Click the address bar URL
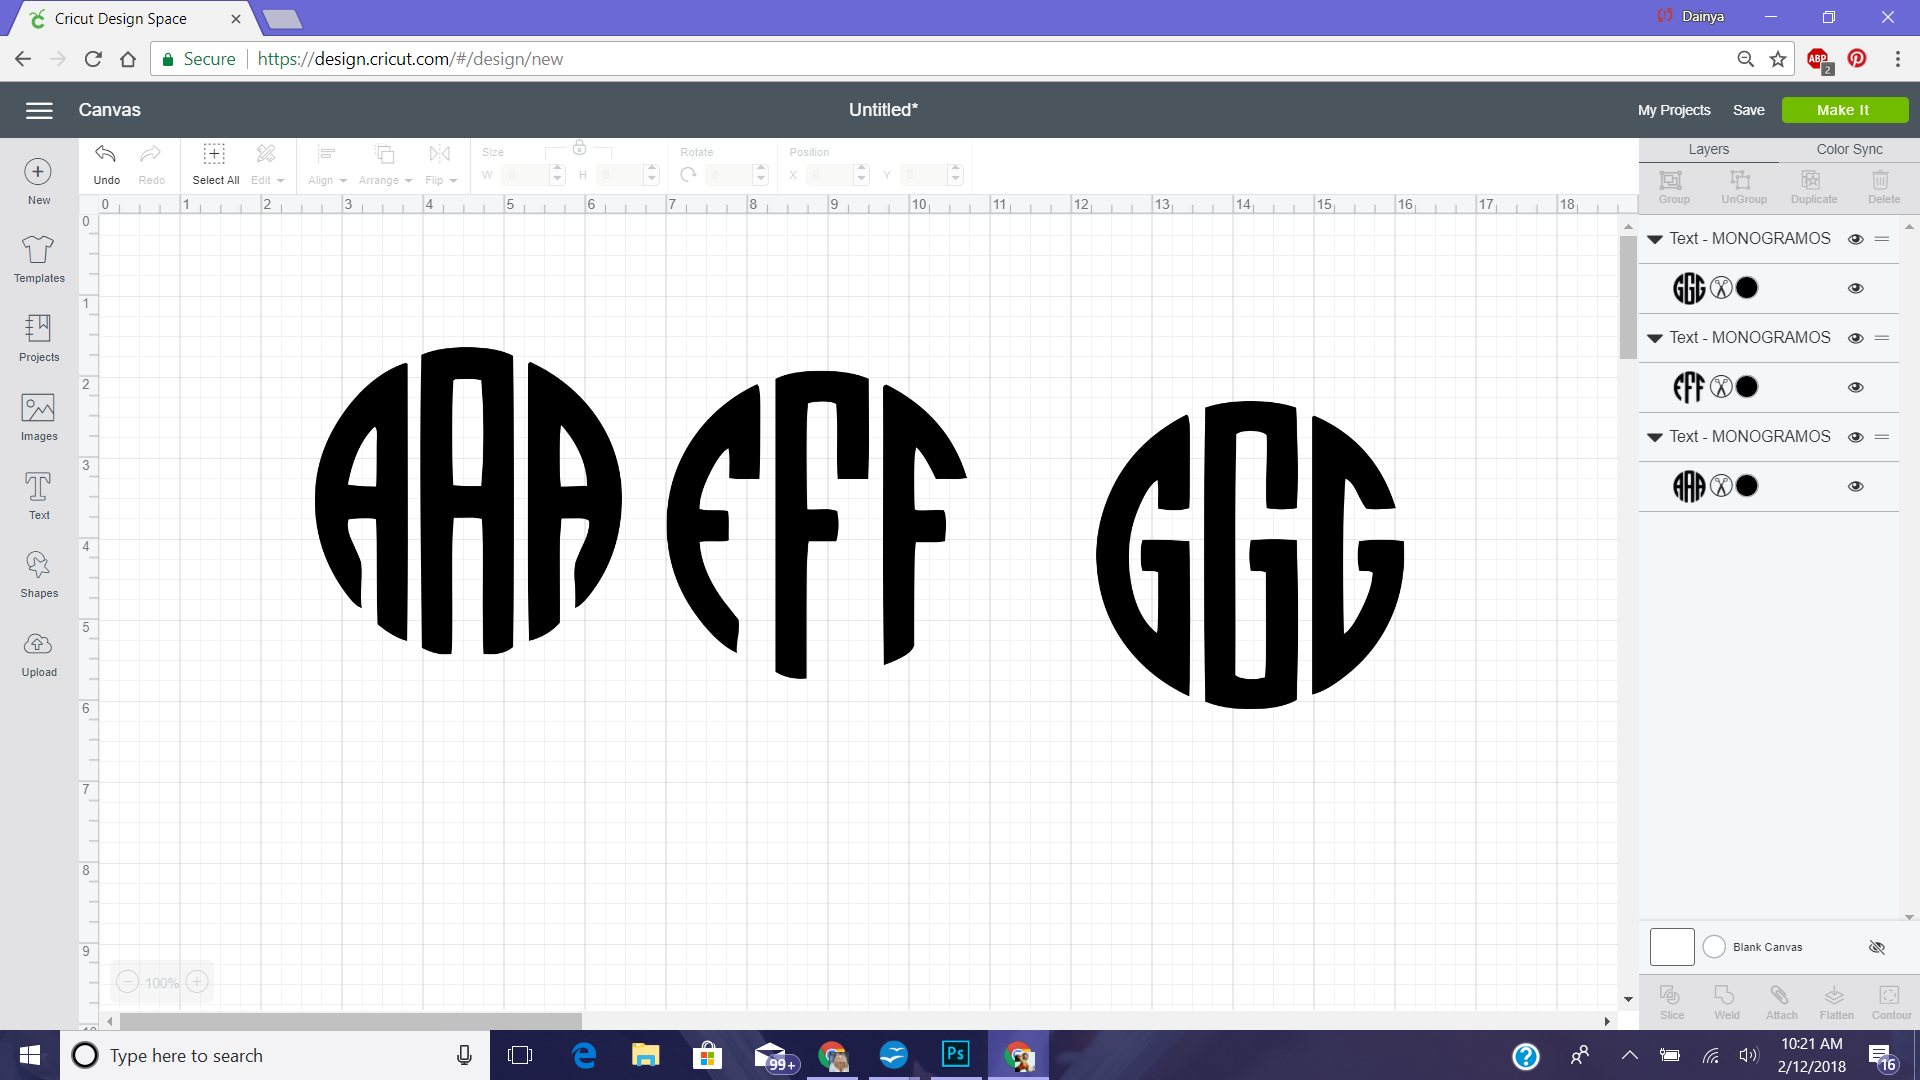1920x1080 pixels. tap(410, 59)
